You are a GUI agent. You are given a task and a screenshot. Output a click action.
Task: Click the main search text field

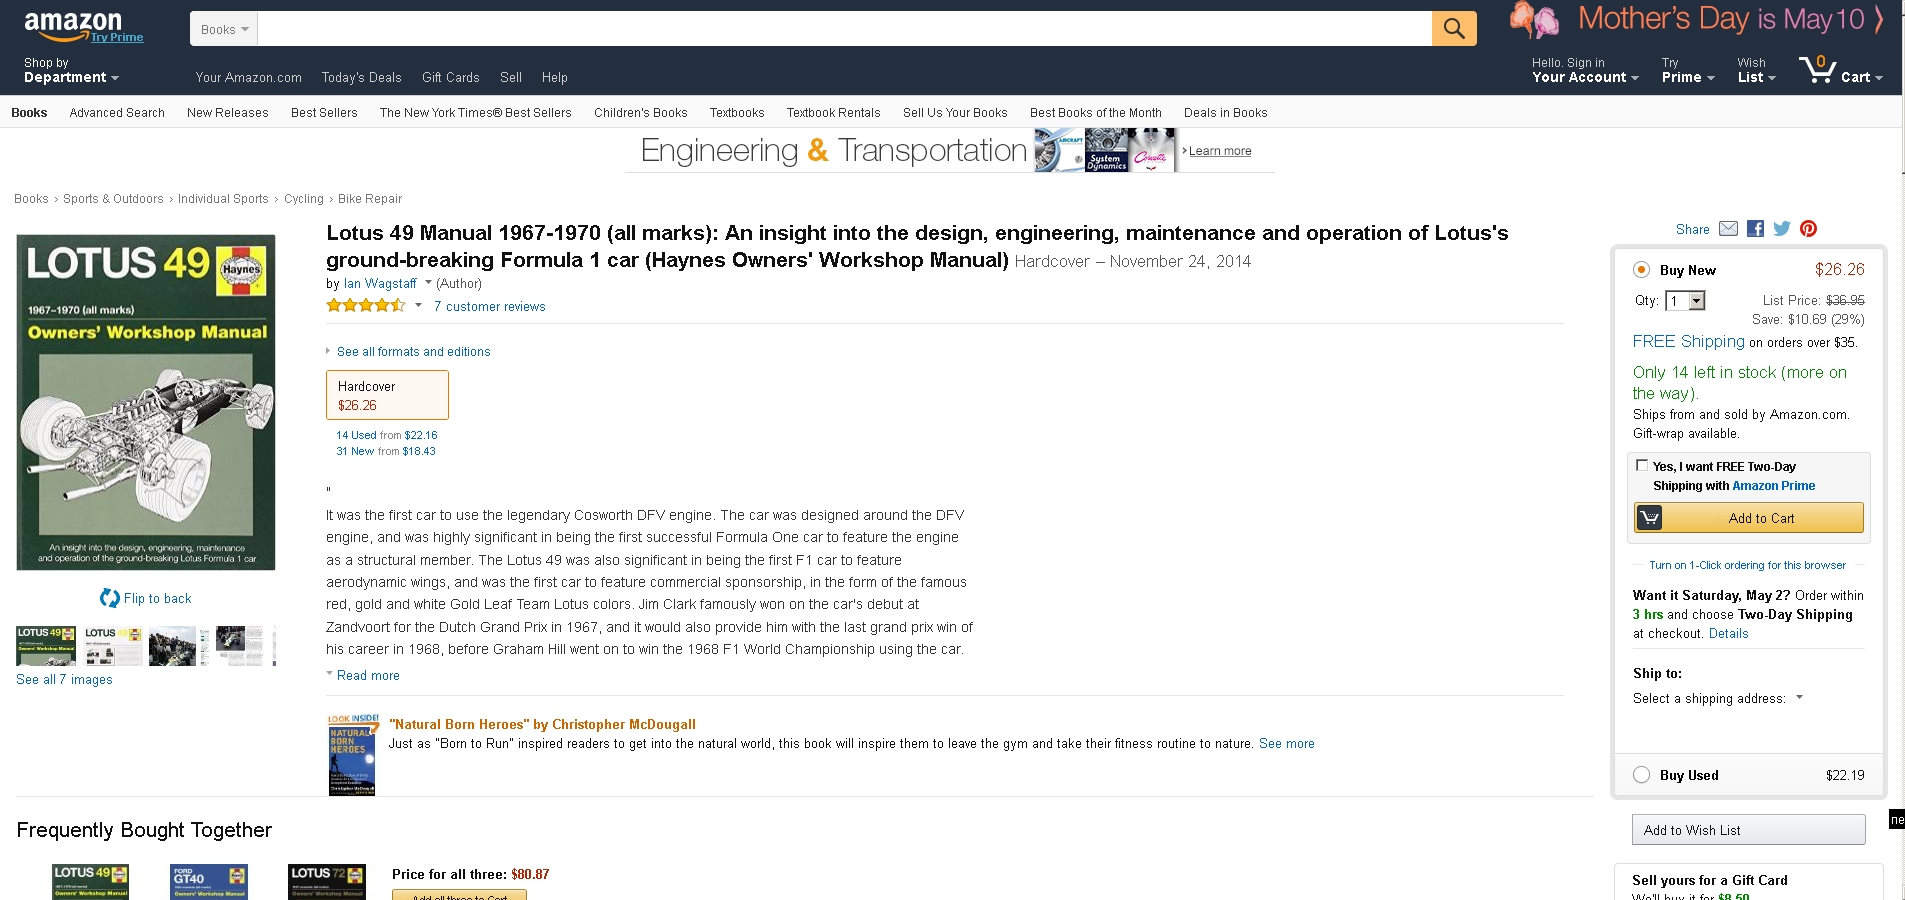click(x=844, y=29)
